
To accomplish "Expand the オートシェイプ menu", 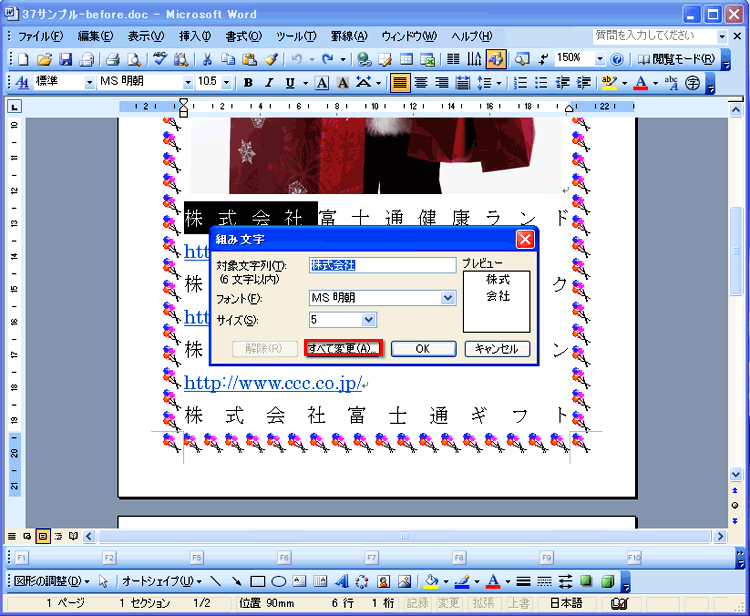I will (162, 581).
